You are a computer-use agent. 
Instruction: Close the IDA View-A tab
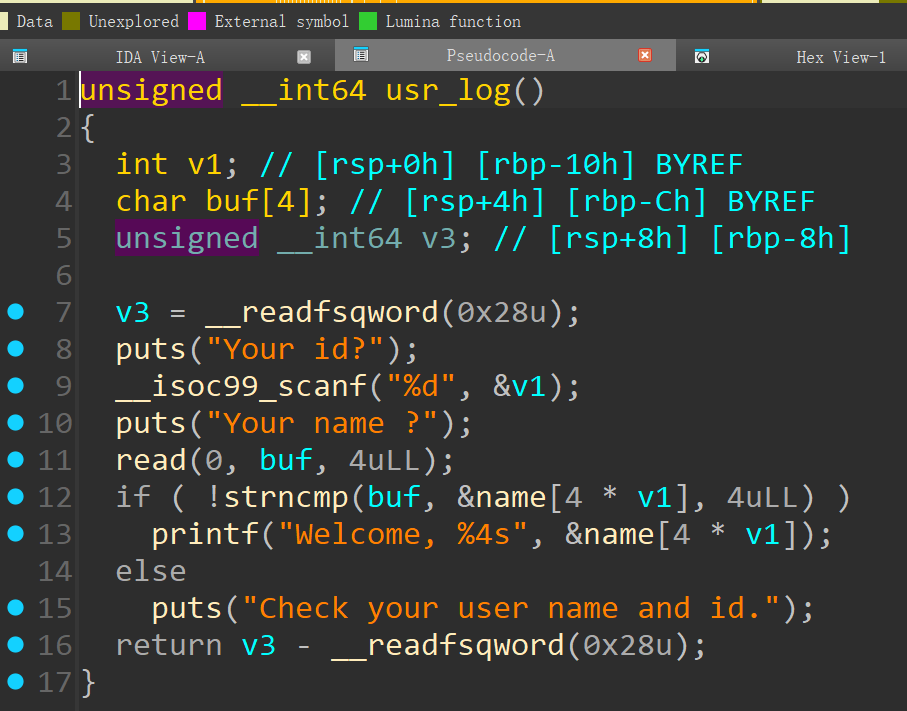(304, 57)
